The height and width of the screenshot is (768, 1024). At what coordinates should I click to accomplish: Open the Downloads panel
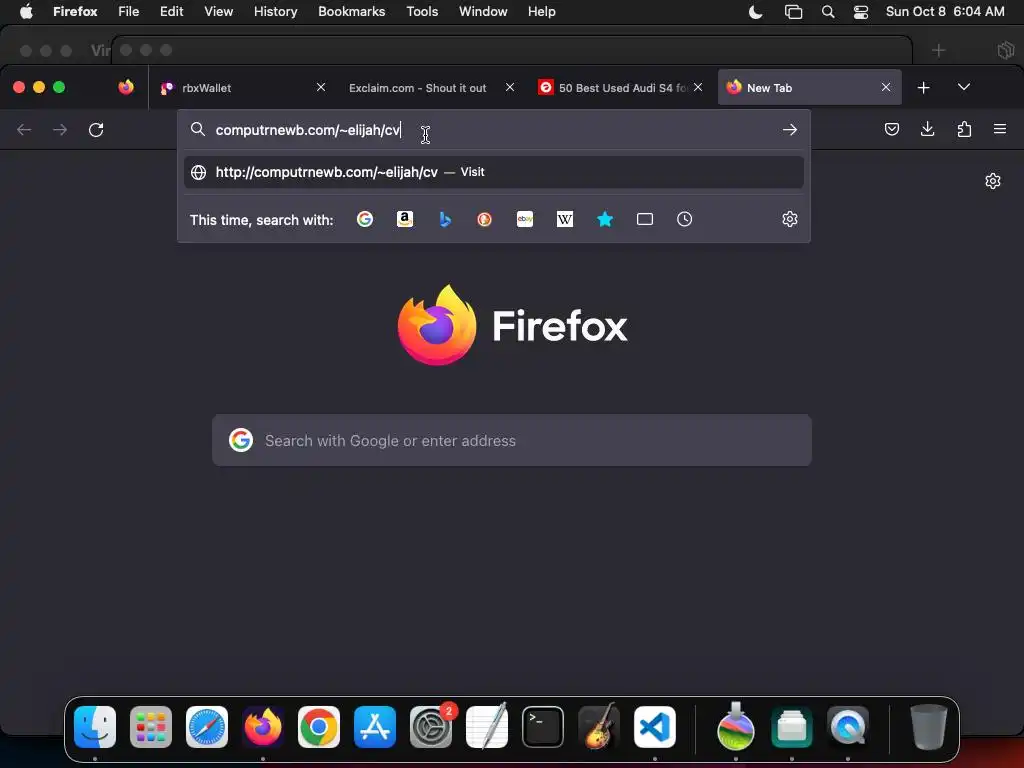point(927,129)
